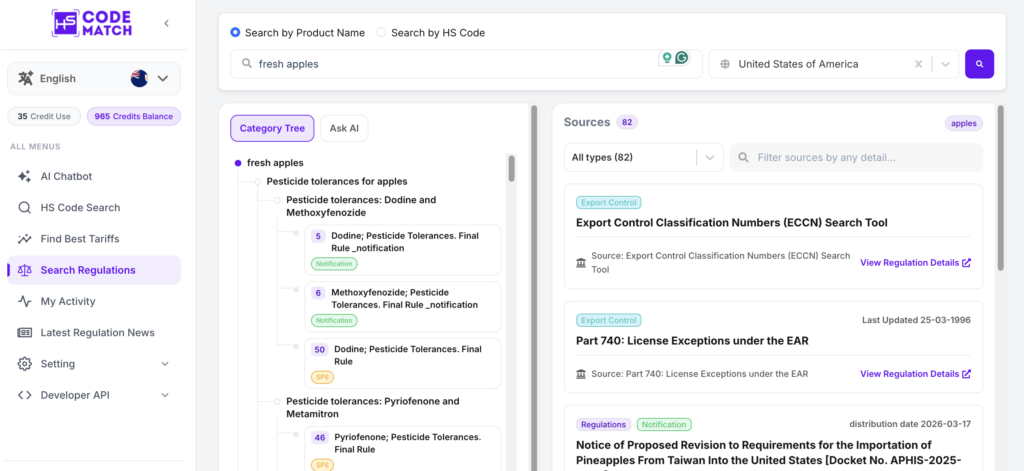Click the Search Regulations scales icon

tap(24, 270)
